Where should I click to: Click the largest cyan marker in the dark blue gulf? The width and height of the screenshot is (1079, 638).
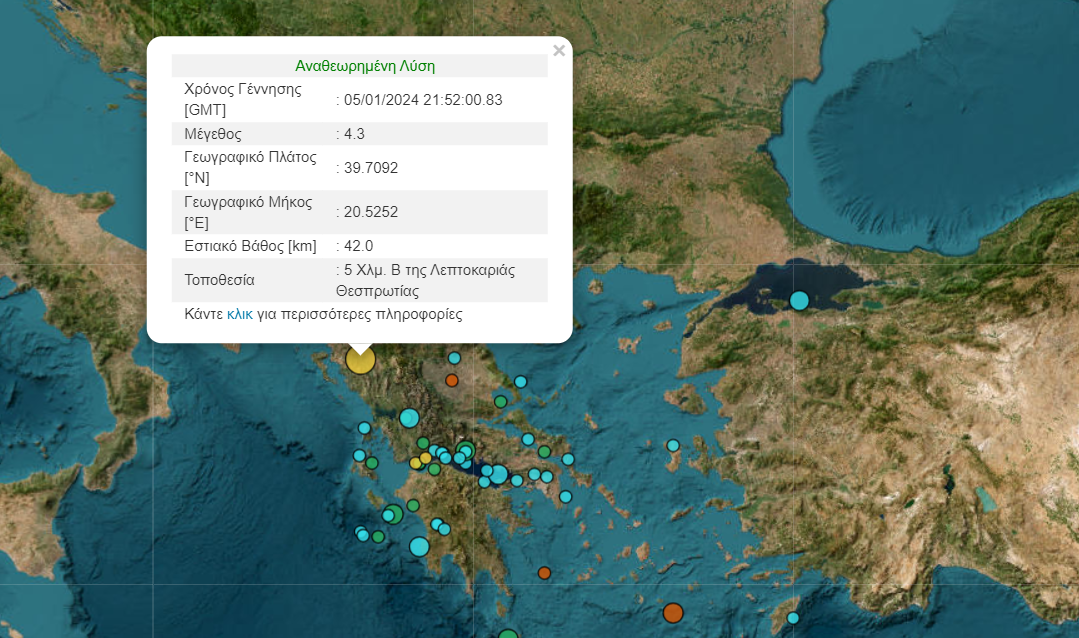click(498, 474)
